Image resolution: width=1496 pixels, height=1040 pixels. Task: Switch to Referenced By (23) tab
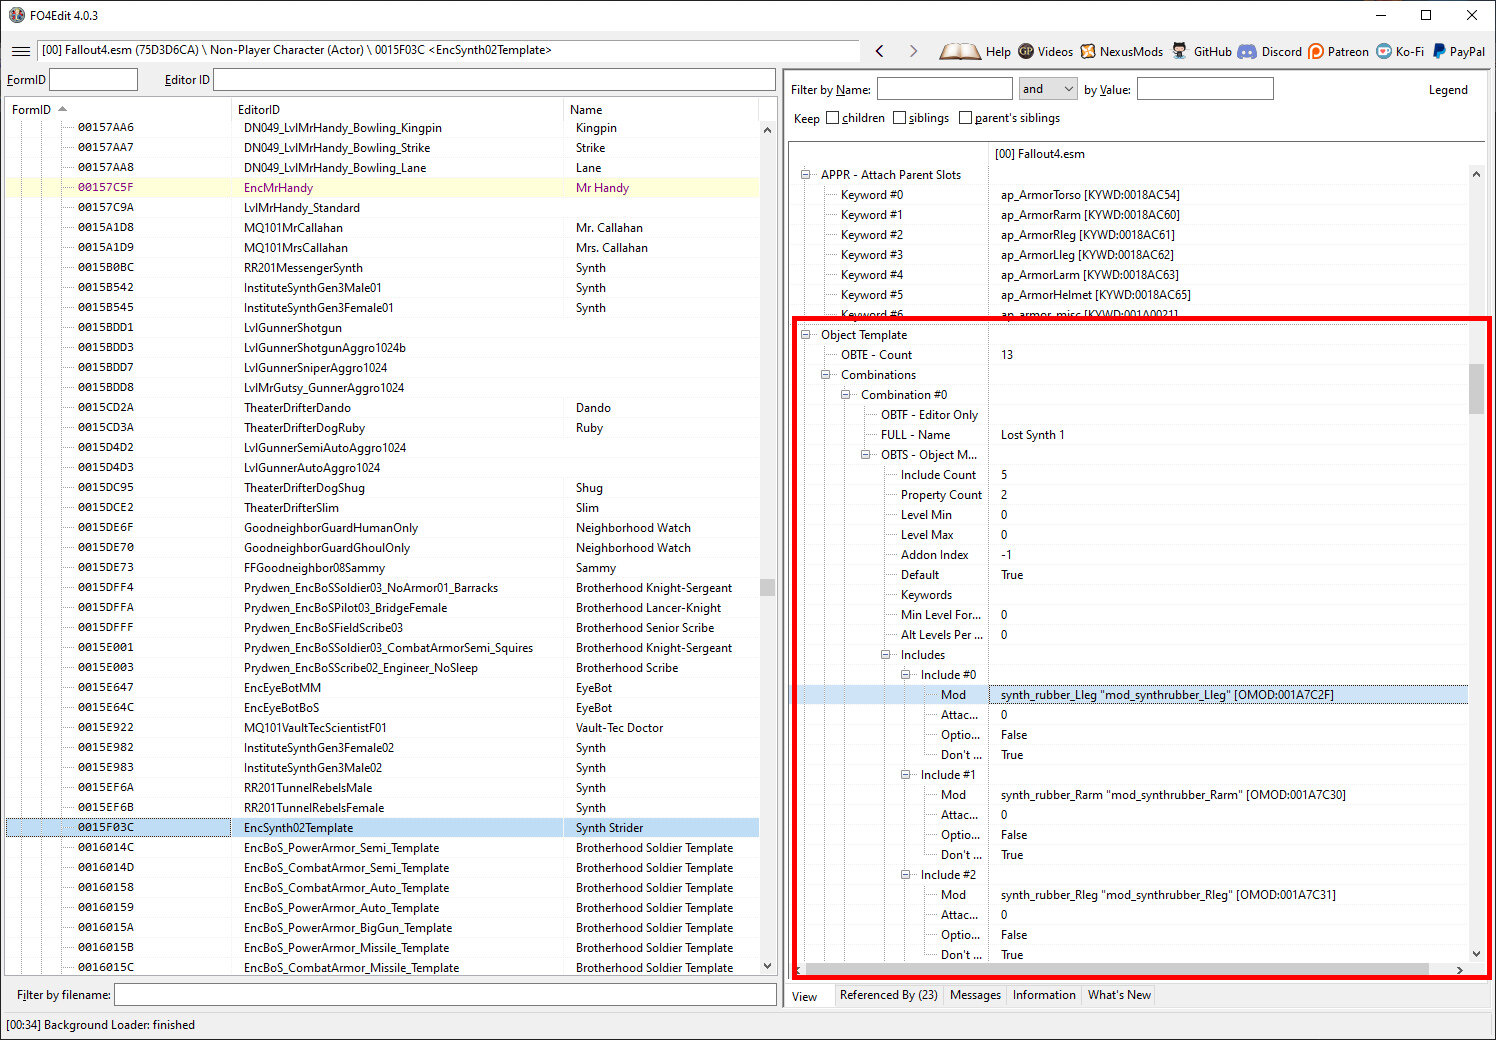888,995
